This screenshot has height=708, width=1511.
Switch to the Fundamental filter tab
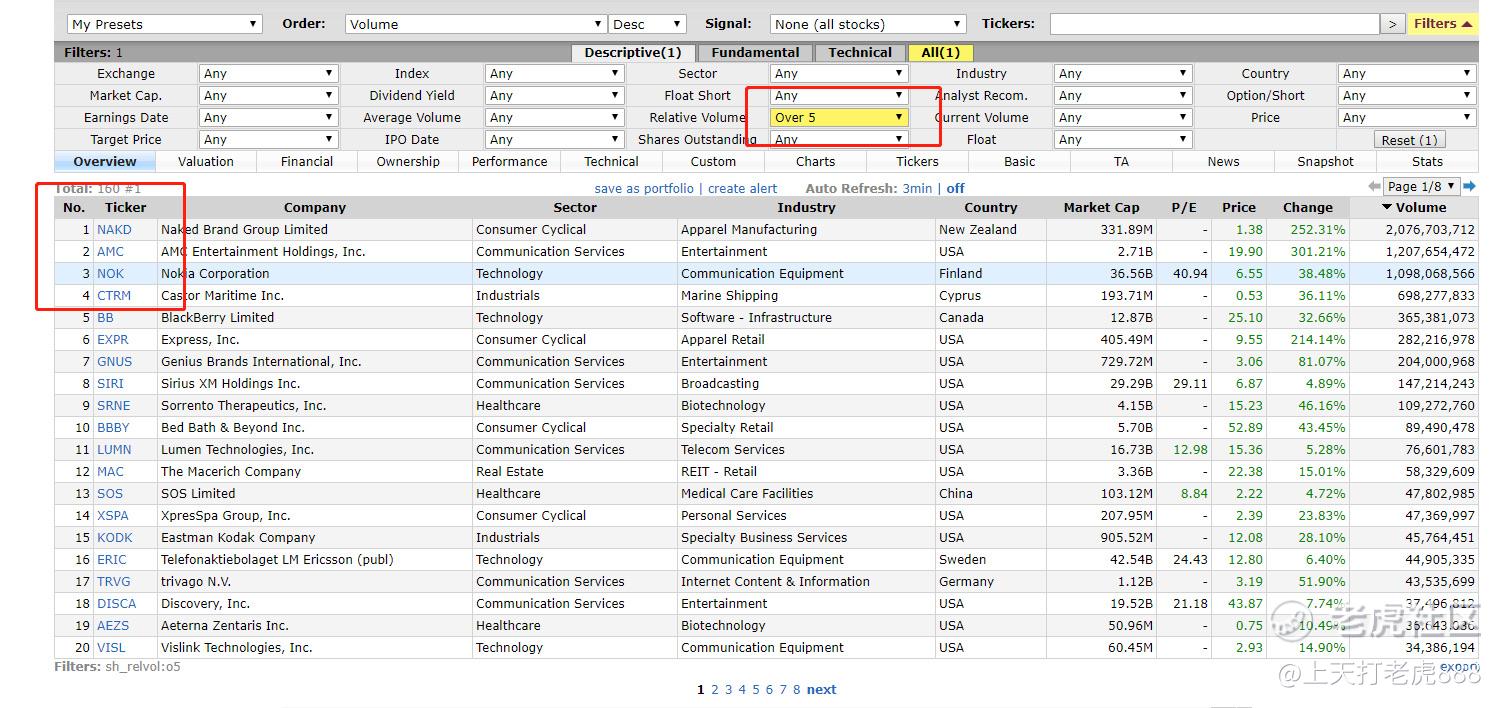755,53
